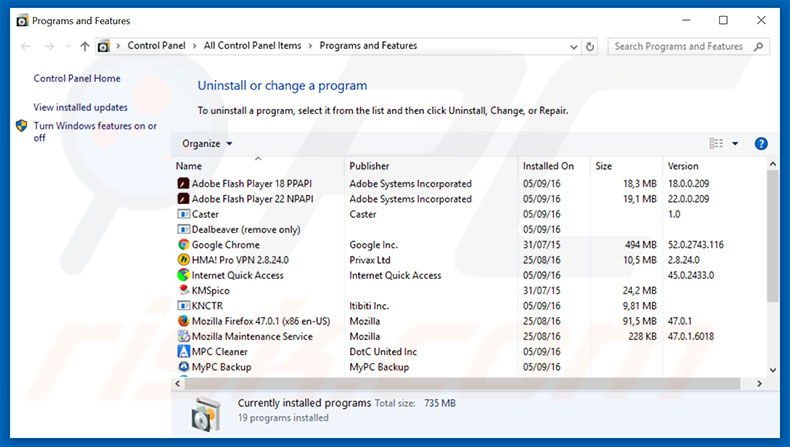Screen dimensions: 790x447
Task: Click the 228 KB size cell
Action: [642, 336]
